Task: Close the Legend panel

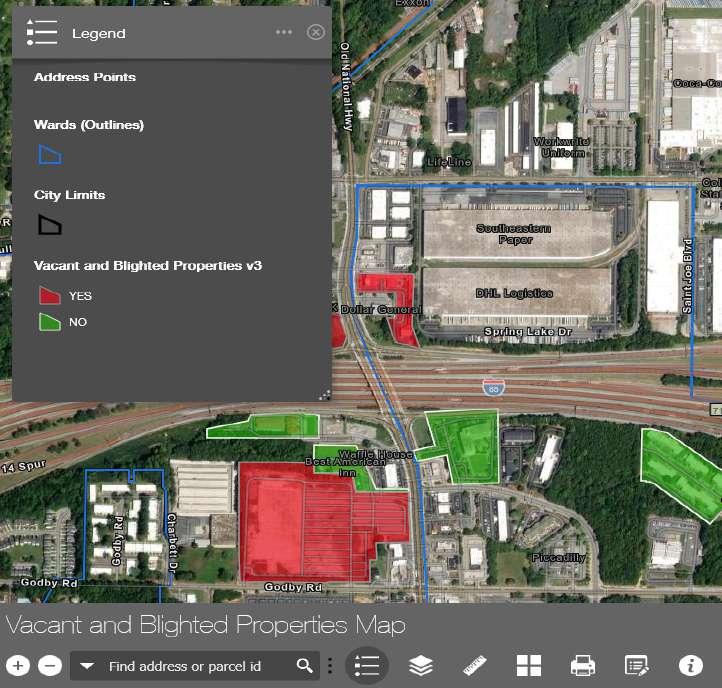Action: [315, 32]
